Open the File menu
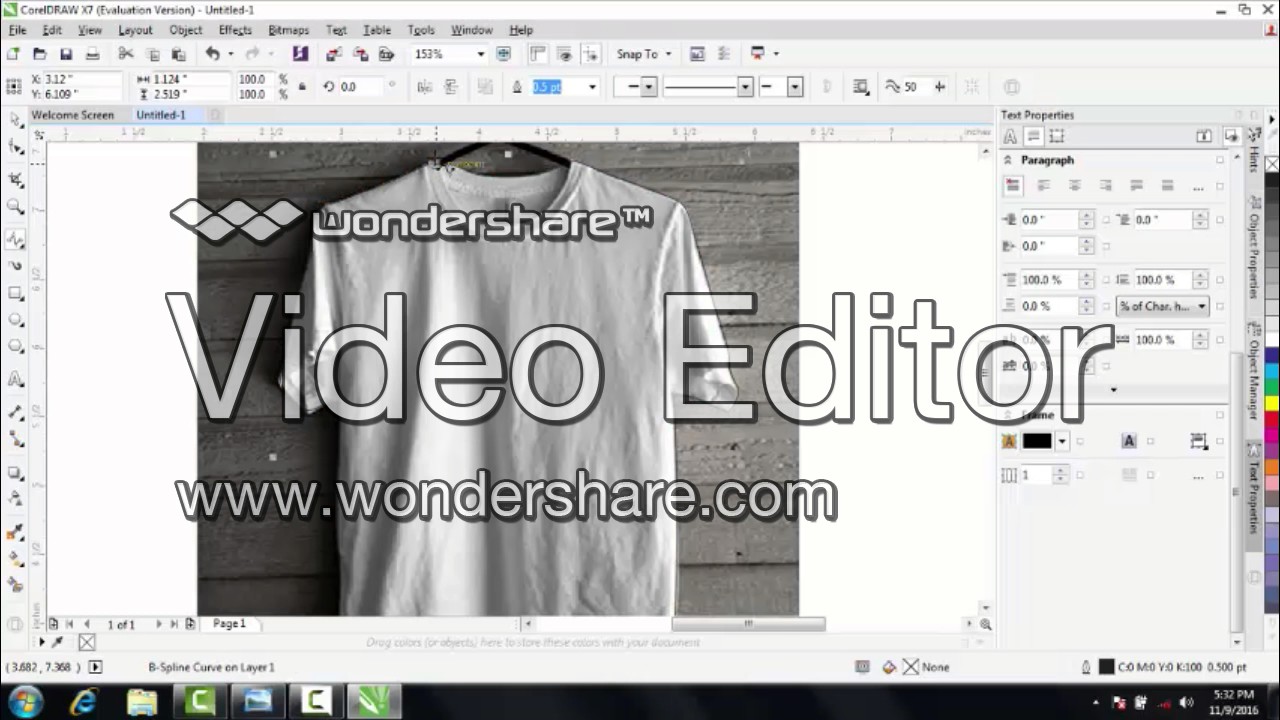This screenshot has width=1280, height=720. [x=18, y=30]
